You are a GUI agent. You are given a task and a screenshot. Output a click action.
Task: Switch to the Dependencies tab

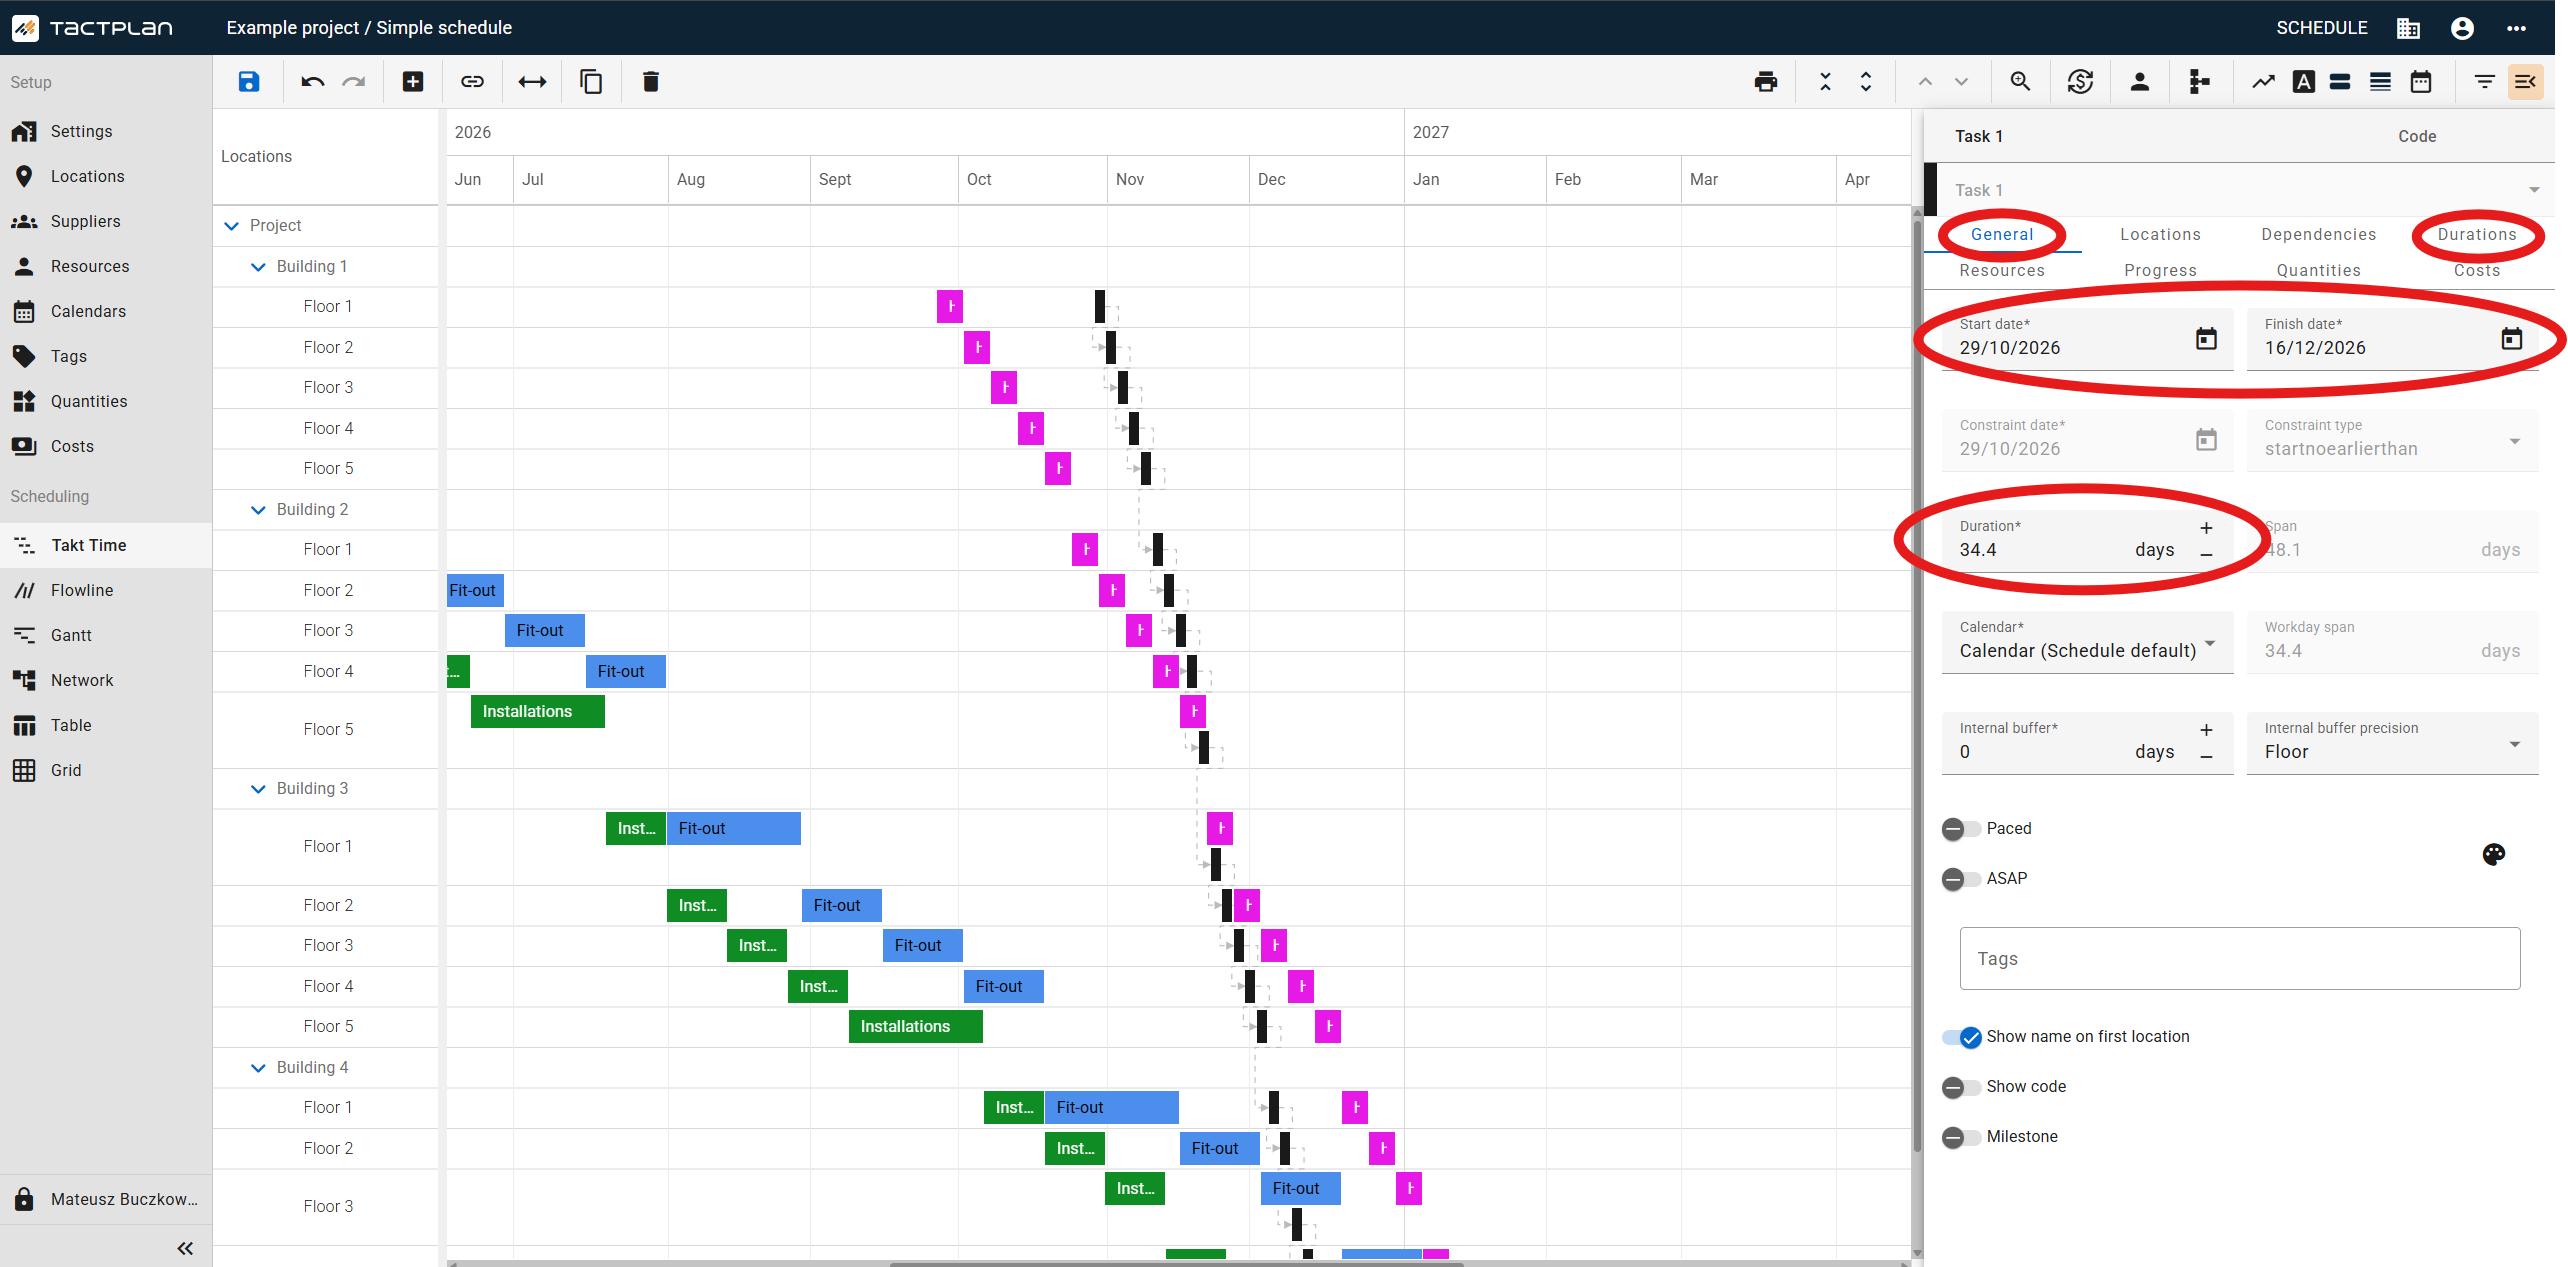pos(2318,234)
